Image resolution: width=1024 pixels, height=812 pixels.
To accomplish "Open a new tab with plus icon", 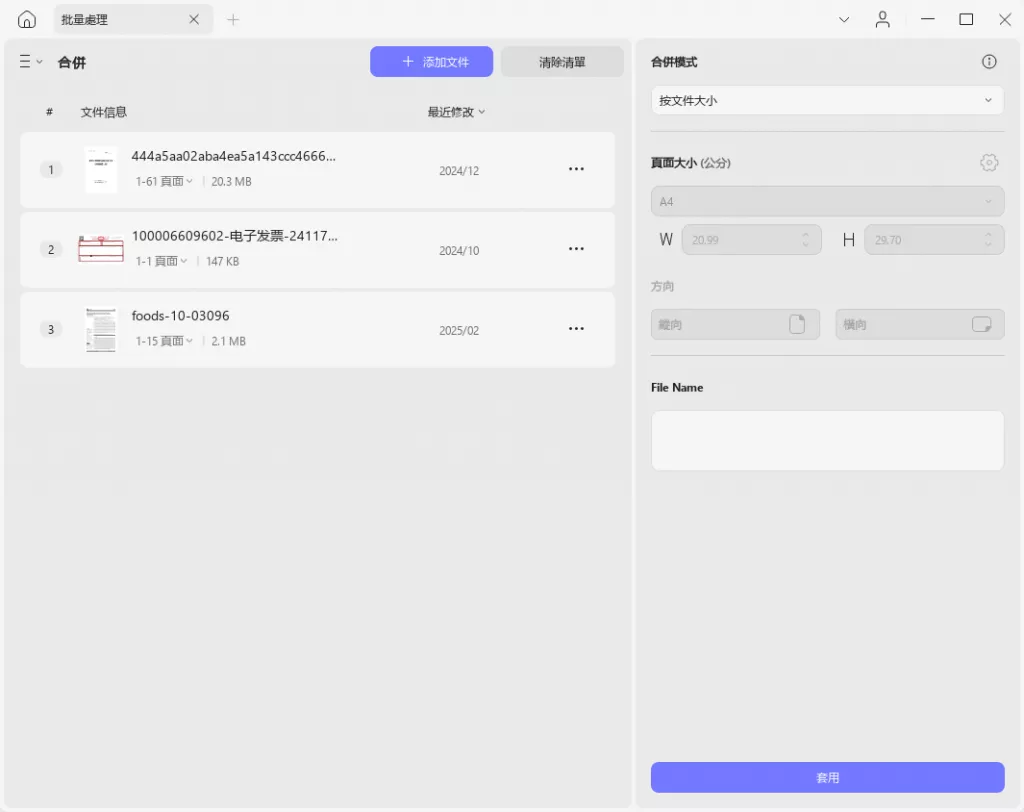I will [233, 20].
